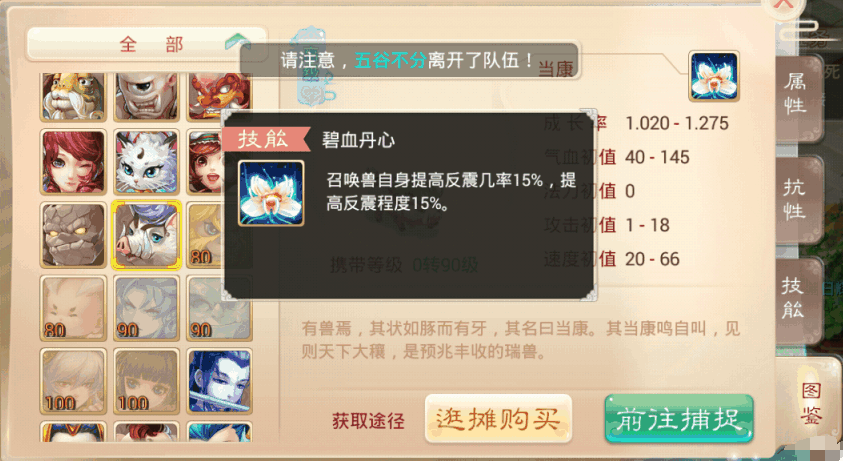Select the blue-haired flute player portrait
This screenshot has width=843, height=461.
(x=219, y=381)
